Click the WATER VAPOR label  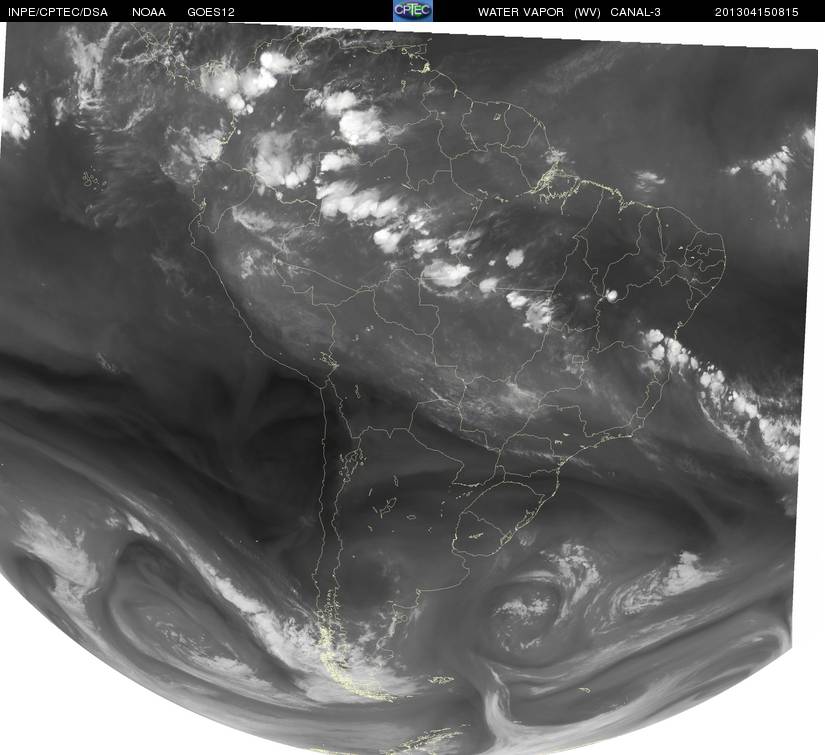[x=521, y=12]
